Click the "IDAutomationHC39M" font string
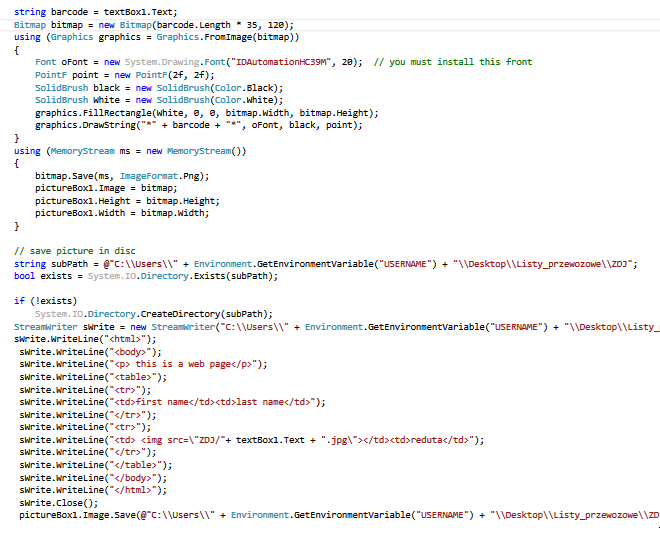The height and width of the screenshot is (534, 660). coord(281,62)
